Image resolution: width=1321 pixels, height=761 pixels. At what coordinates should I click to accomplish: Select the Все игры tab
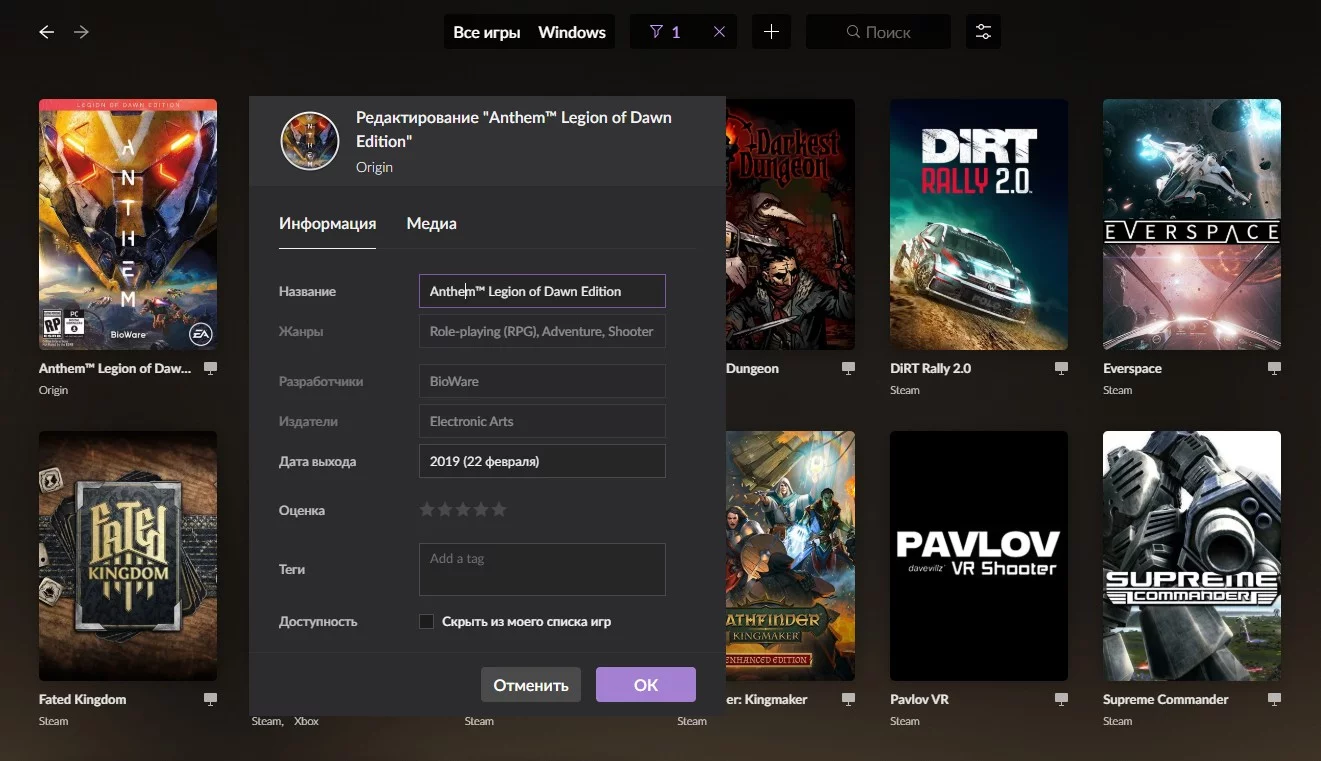coord(487,32)
